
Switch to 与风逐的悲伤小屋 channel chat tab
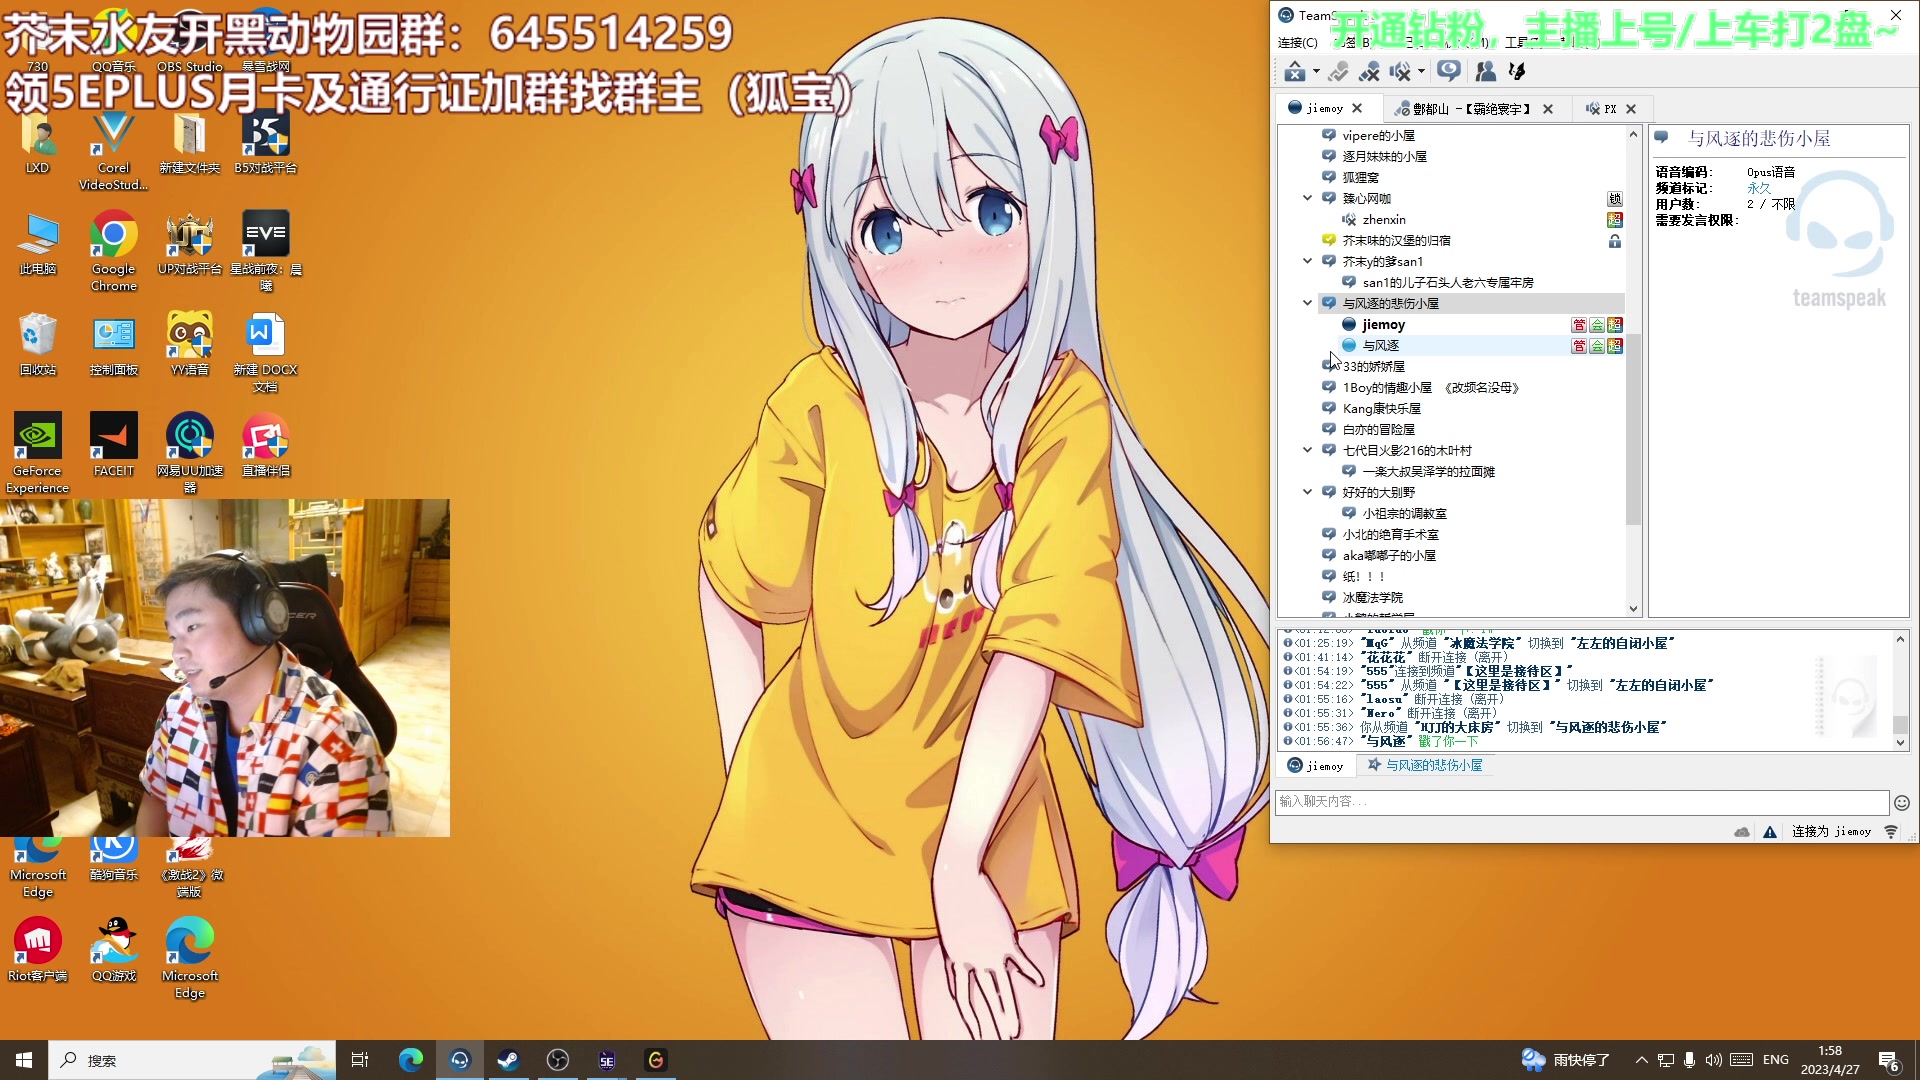[x=1425, y=765]
